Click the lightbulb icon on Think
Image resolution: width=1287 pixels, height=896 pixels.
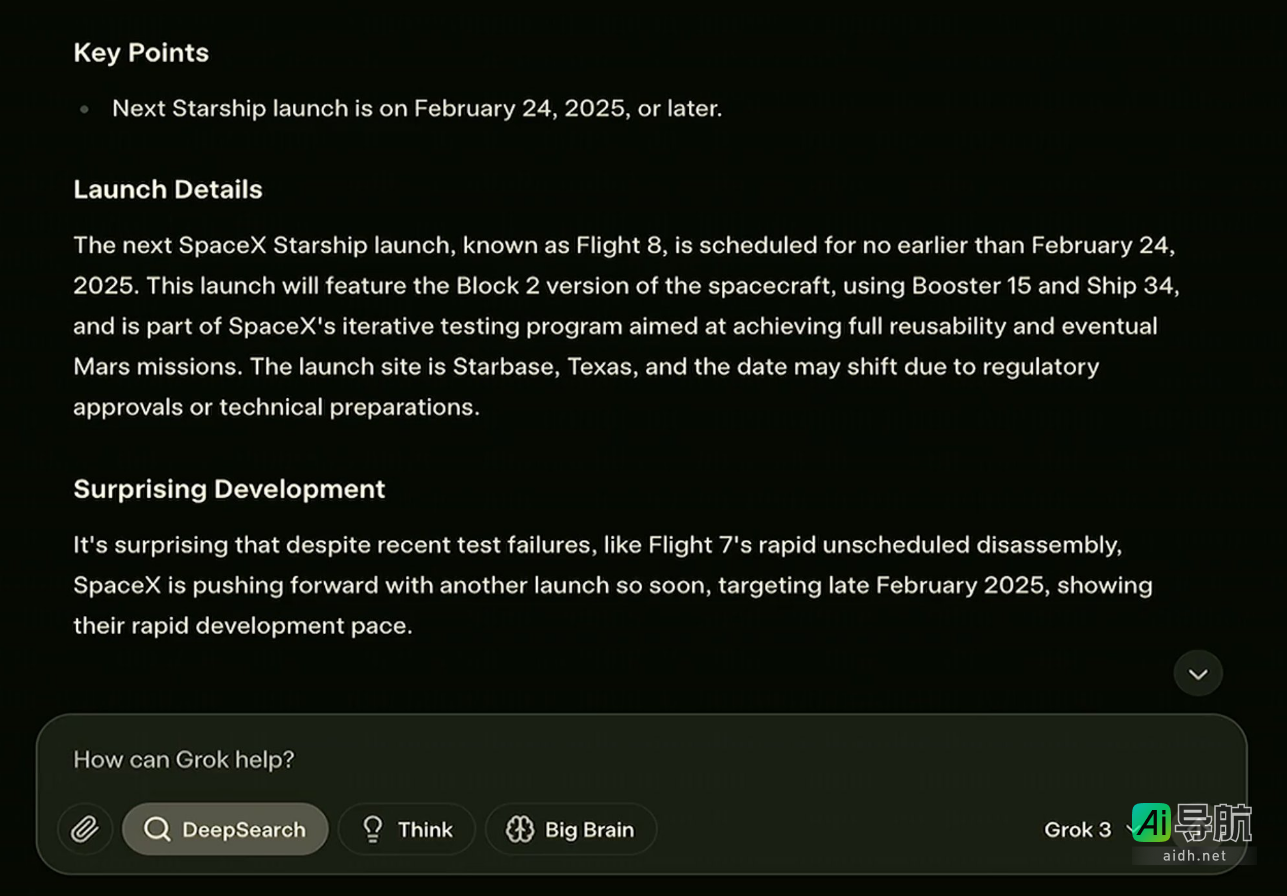[373, 829]
